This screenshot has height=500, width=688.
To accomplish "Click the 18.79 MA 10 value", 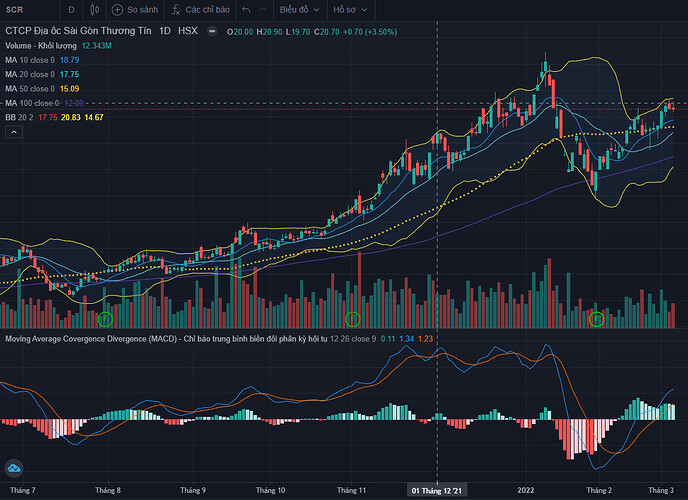I will tap(69, 60).
